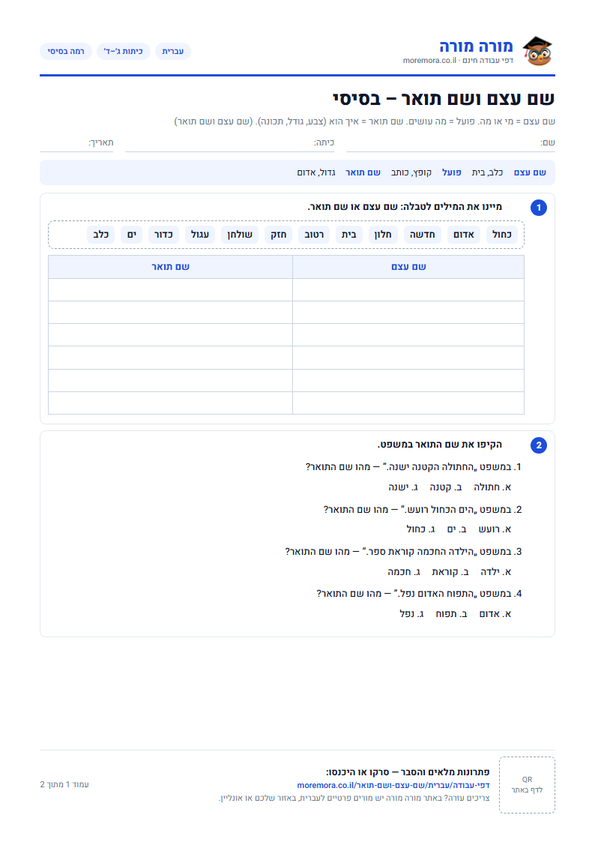Click the owl mascot logo
Image resolution: width=595 pixels, height=842 pixels.
tap(538, 51)
